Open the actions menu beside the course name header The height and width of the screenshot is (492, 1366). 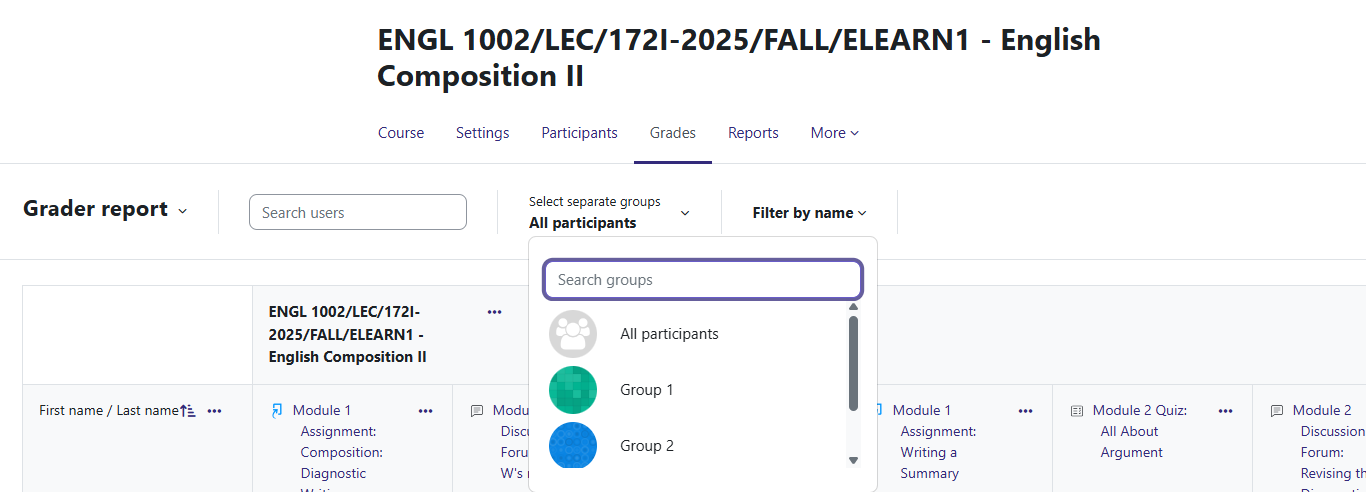point(494,312)
